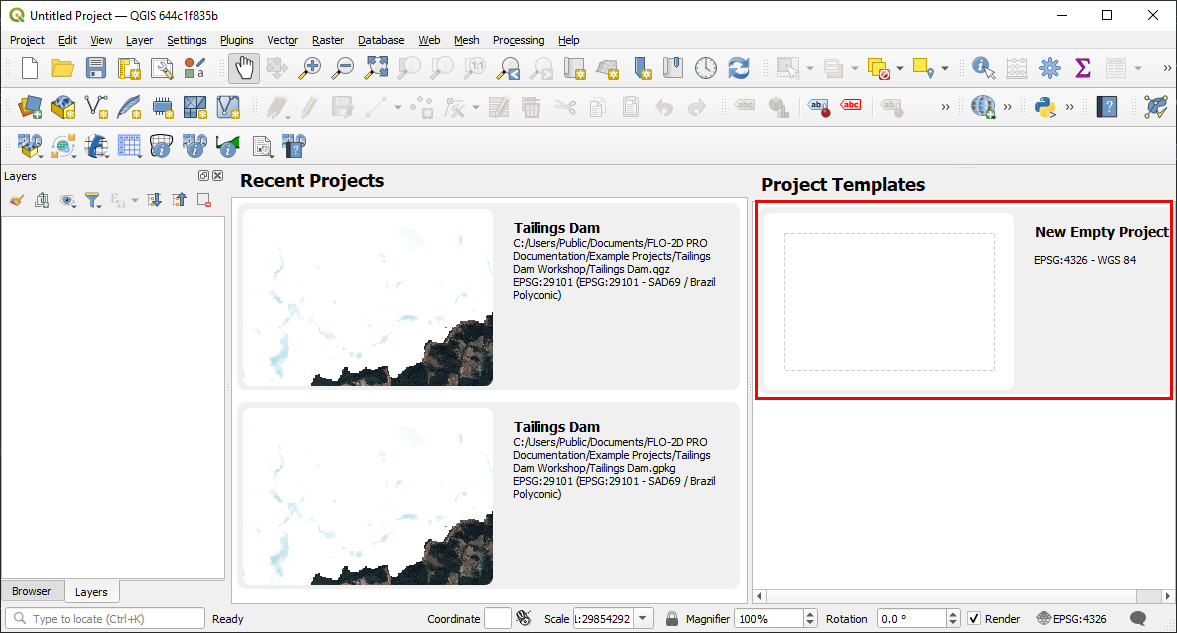1177x633 pixels.
Task: Open the Temporal Controller clock panel
Action: point(706,68)
